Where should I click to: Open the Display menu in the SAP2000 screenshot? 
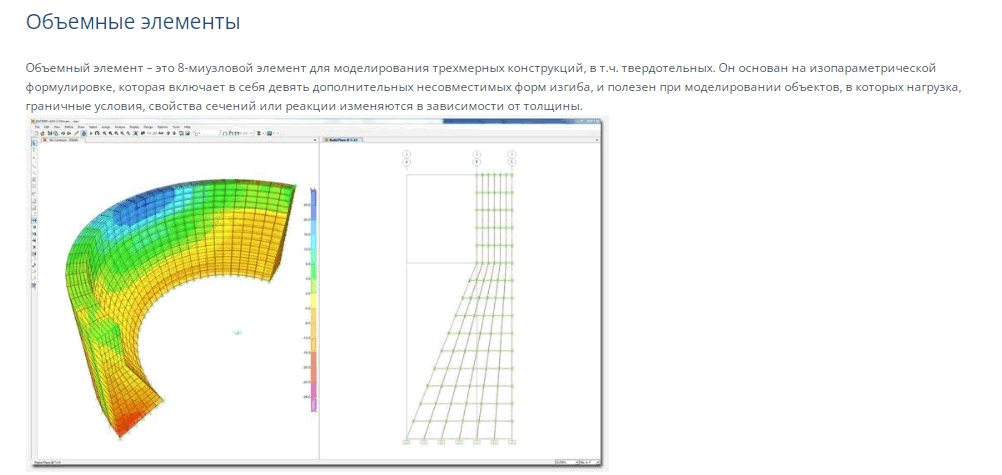[x=134, y=127]
